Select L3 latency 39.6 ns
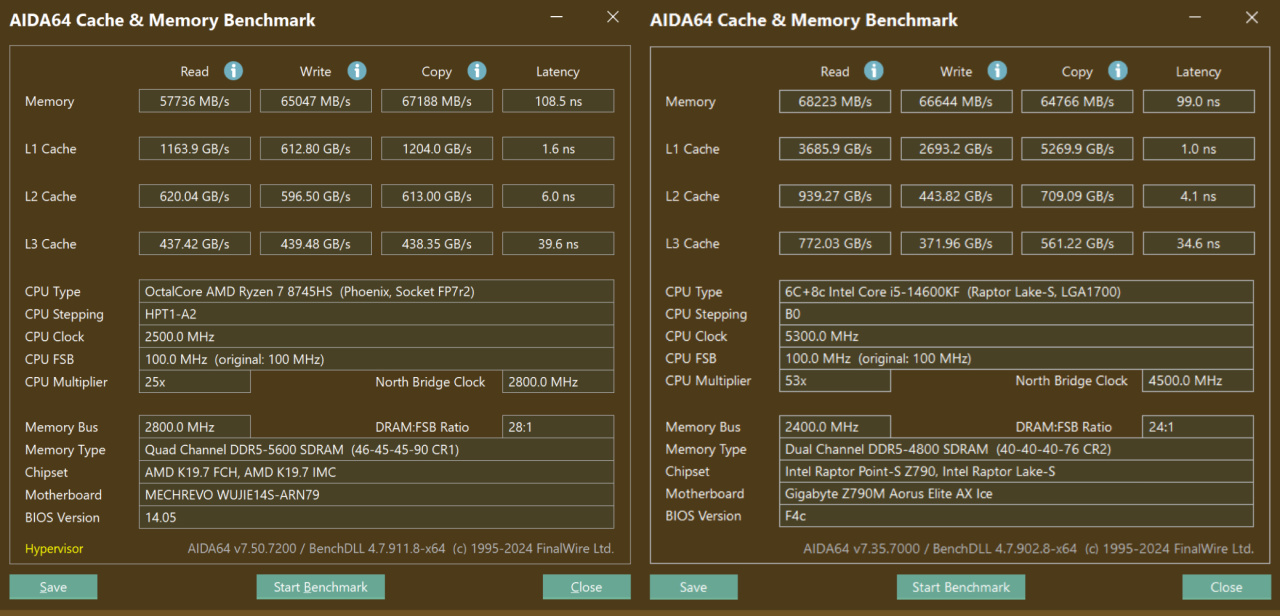Image resolution: width=1280 pixels, height=616 pixels. pyautogui.click(x=558, y=244)
